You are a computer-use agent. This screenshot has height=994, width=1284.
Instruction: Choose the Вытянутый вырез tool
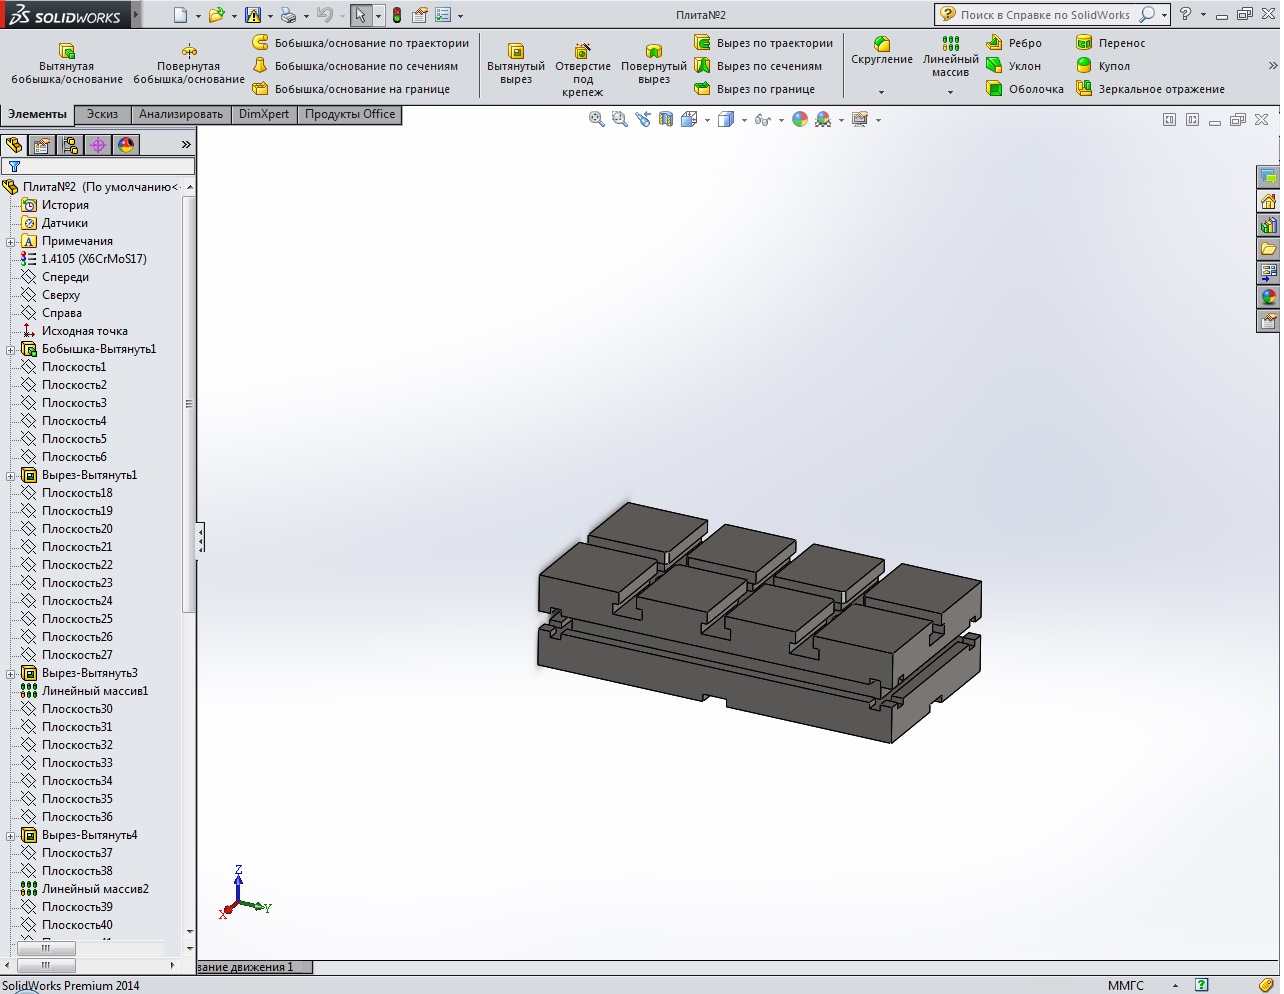tap(516, 64)
